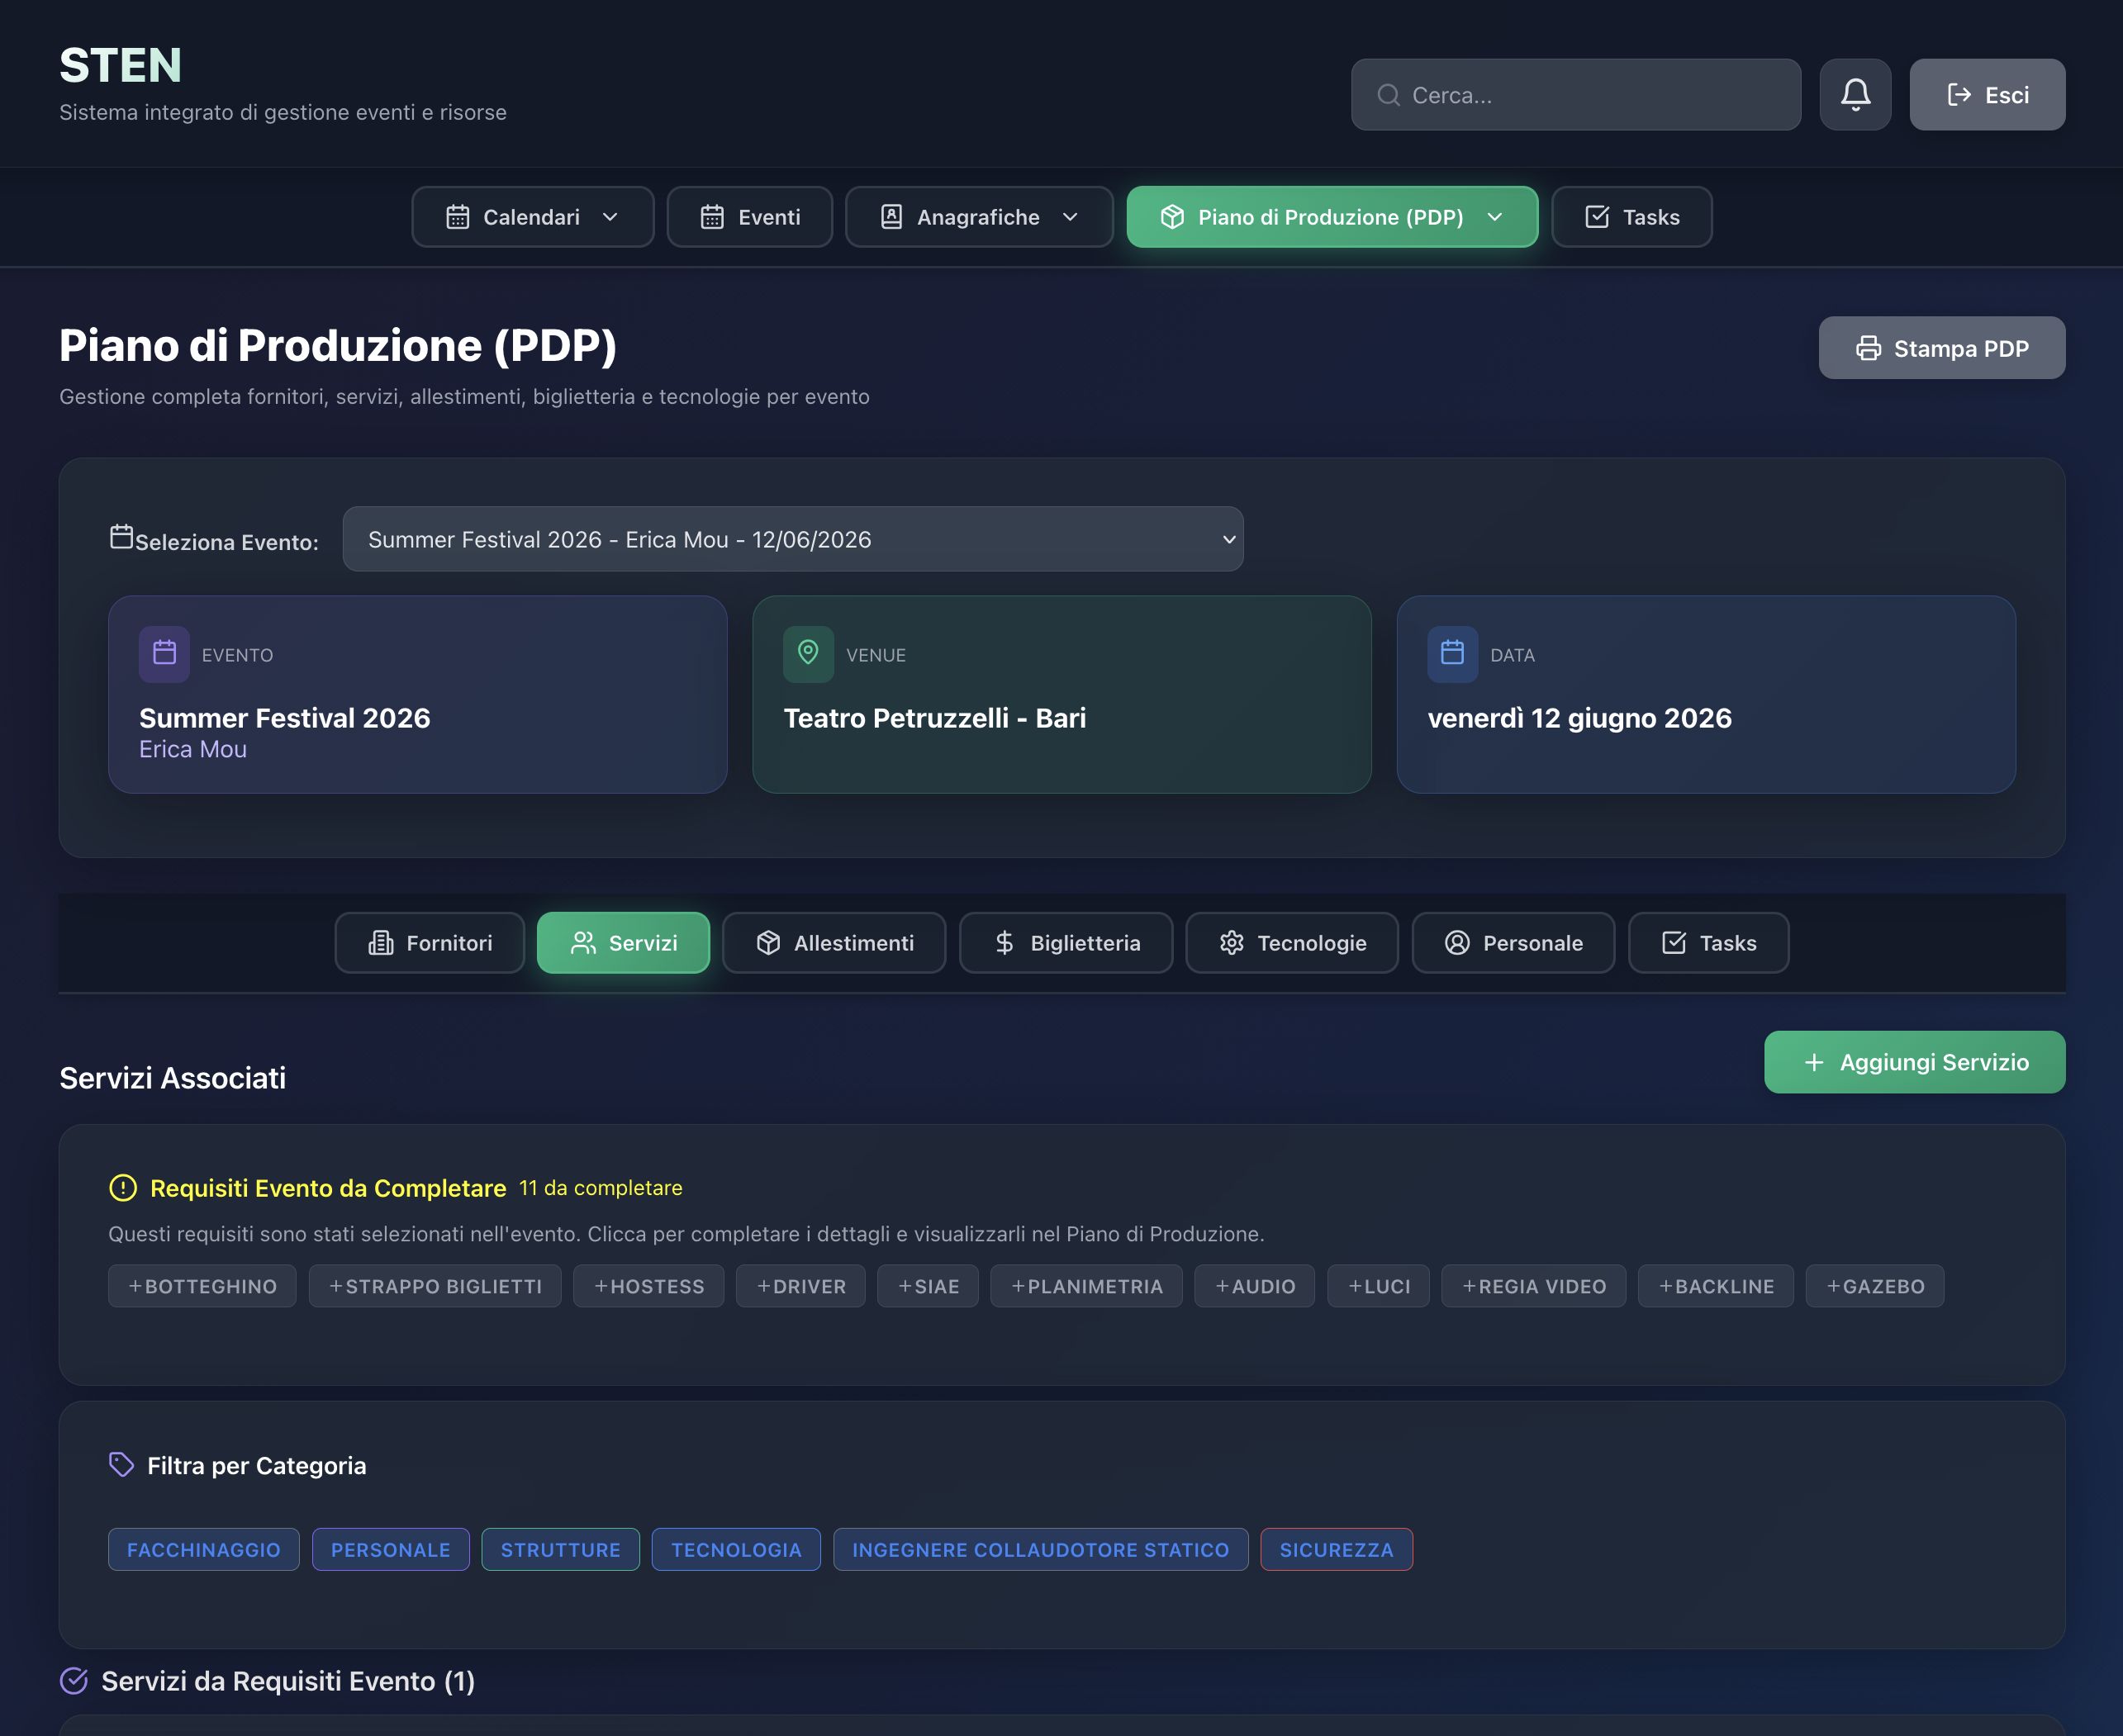Click the search magnifier icon
Screen dimensions: 2123x1736
click(1388, 95)
